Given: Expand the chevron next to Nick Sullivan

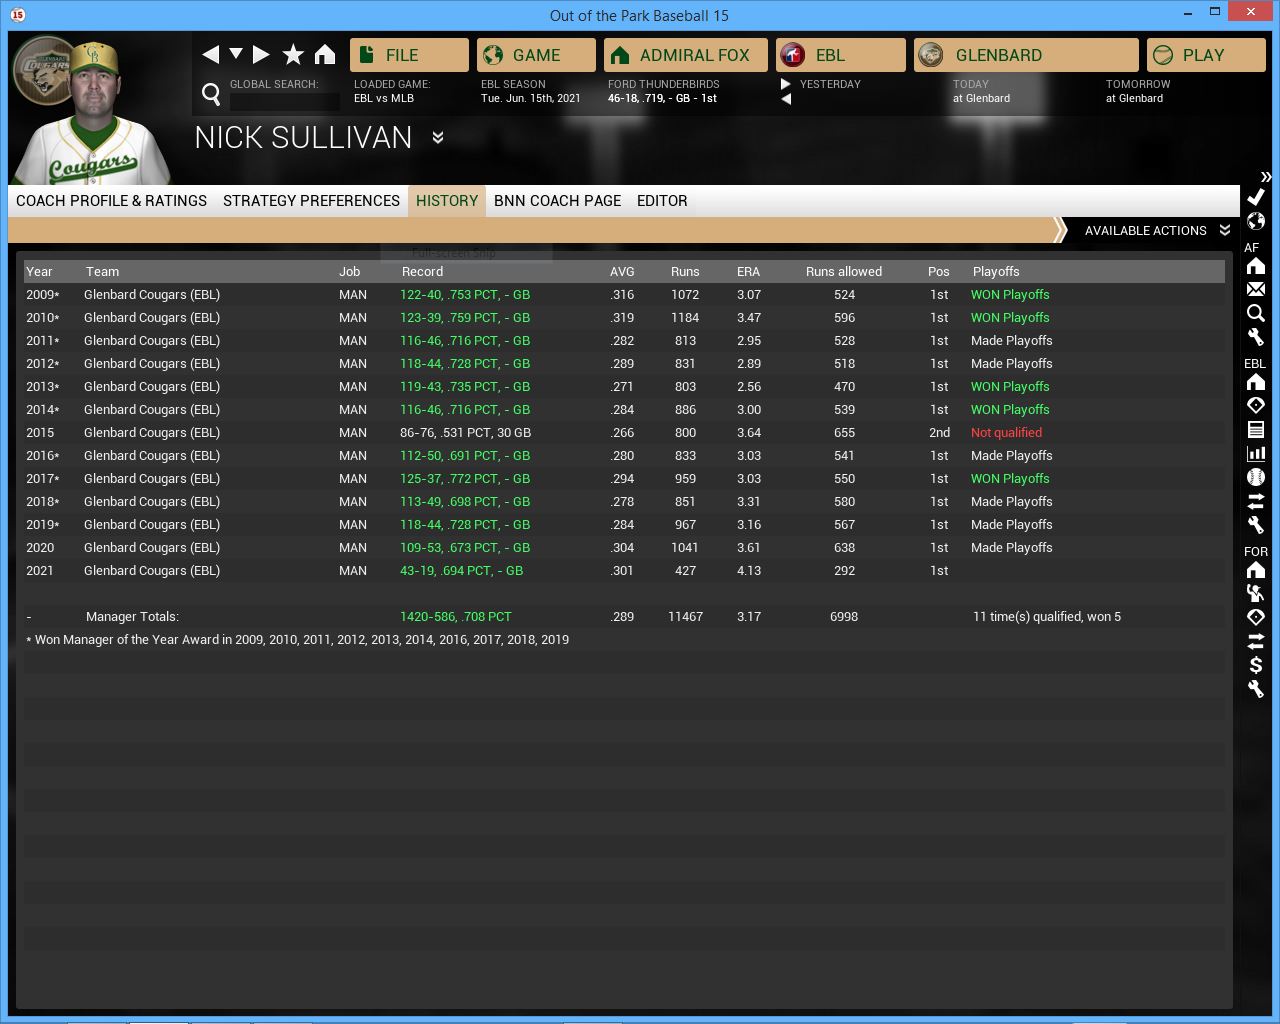Looking at the screenshot, I should pyautogui.click(x=438, y=137).
